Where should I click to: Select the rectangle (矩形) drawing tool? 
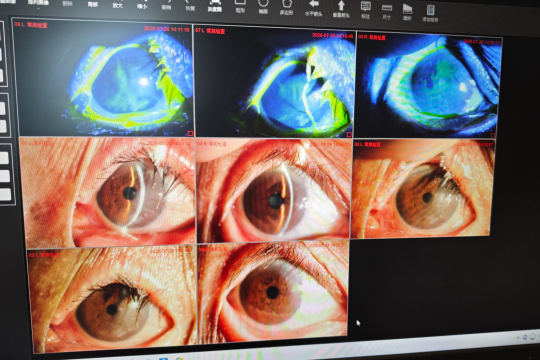(x=240, y=6)
